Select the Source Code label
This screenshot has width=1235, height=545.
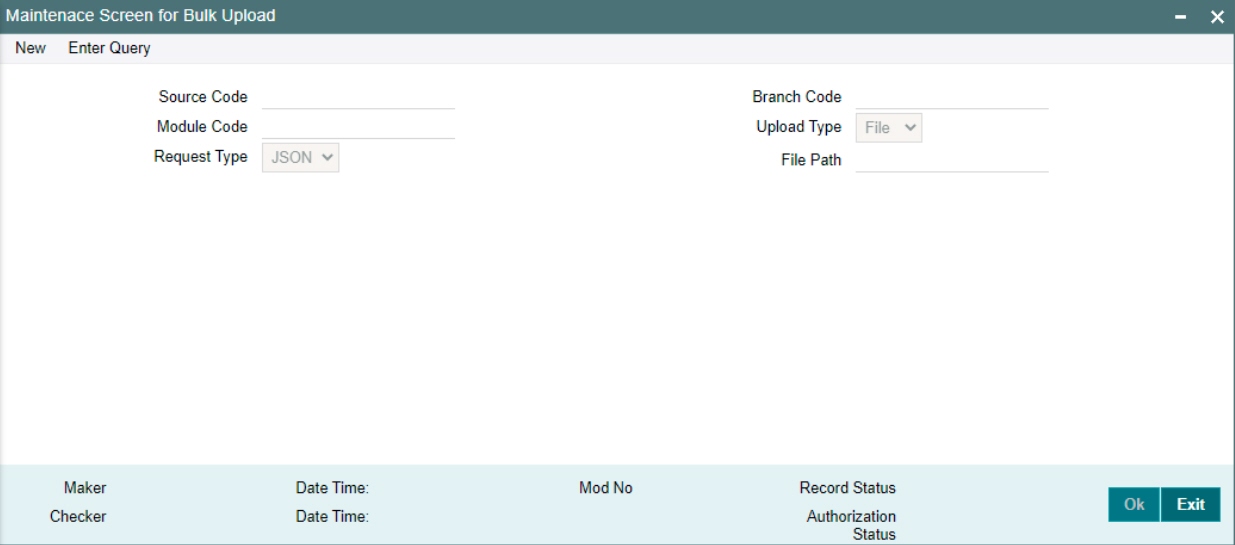(203, 97)
